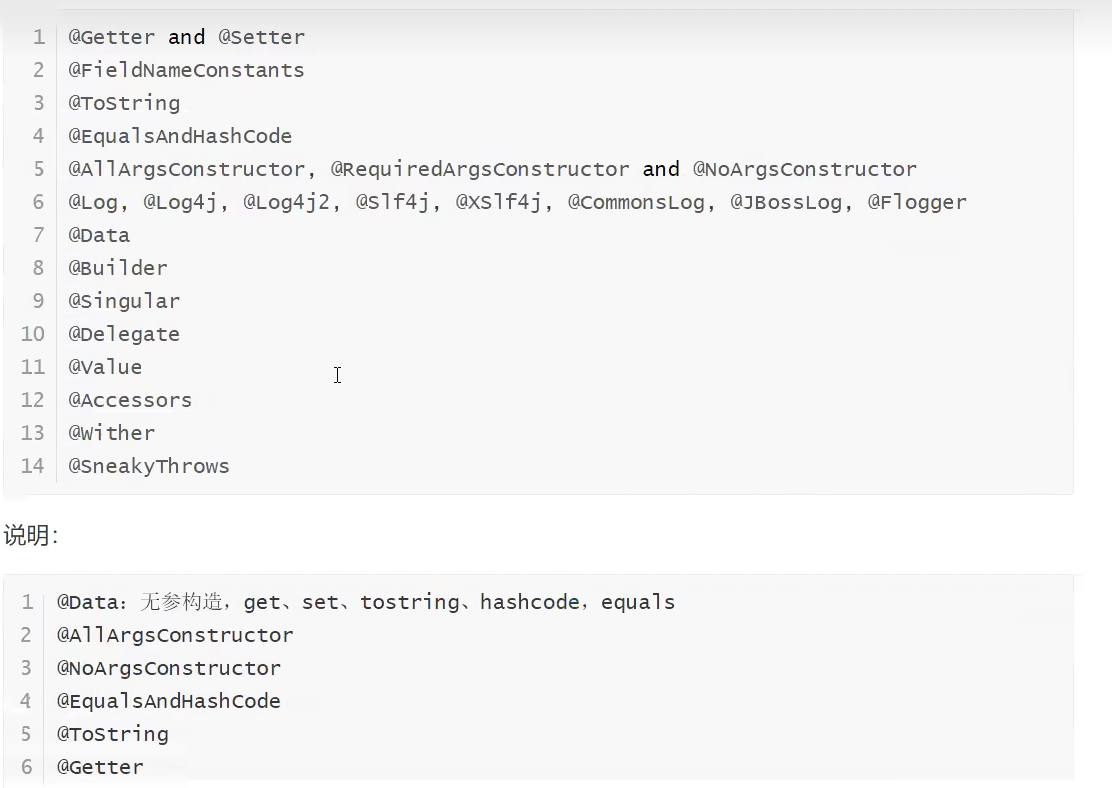
Task: Click the @JBossLog annotation text
Action: click(x=786, y=202)
